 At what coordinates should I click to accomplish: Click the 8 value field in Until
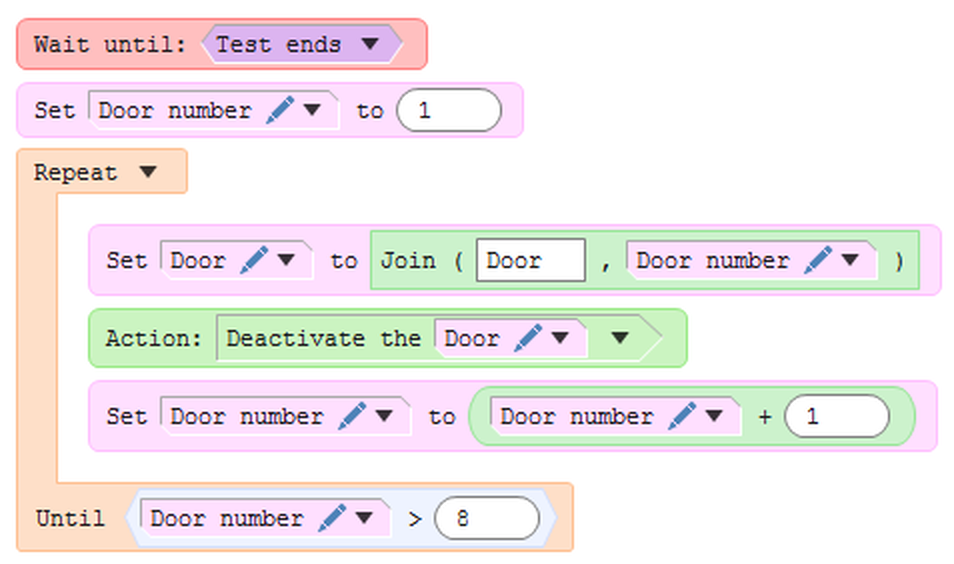click(487, 519)
